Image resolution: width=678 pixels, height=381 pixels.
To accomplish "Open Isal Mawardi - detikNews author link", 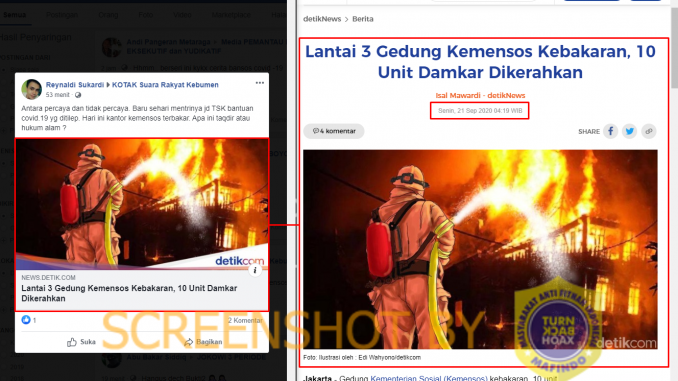I will pos(480,95).
